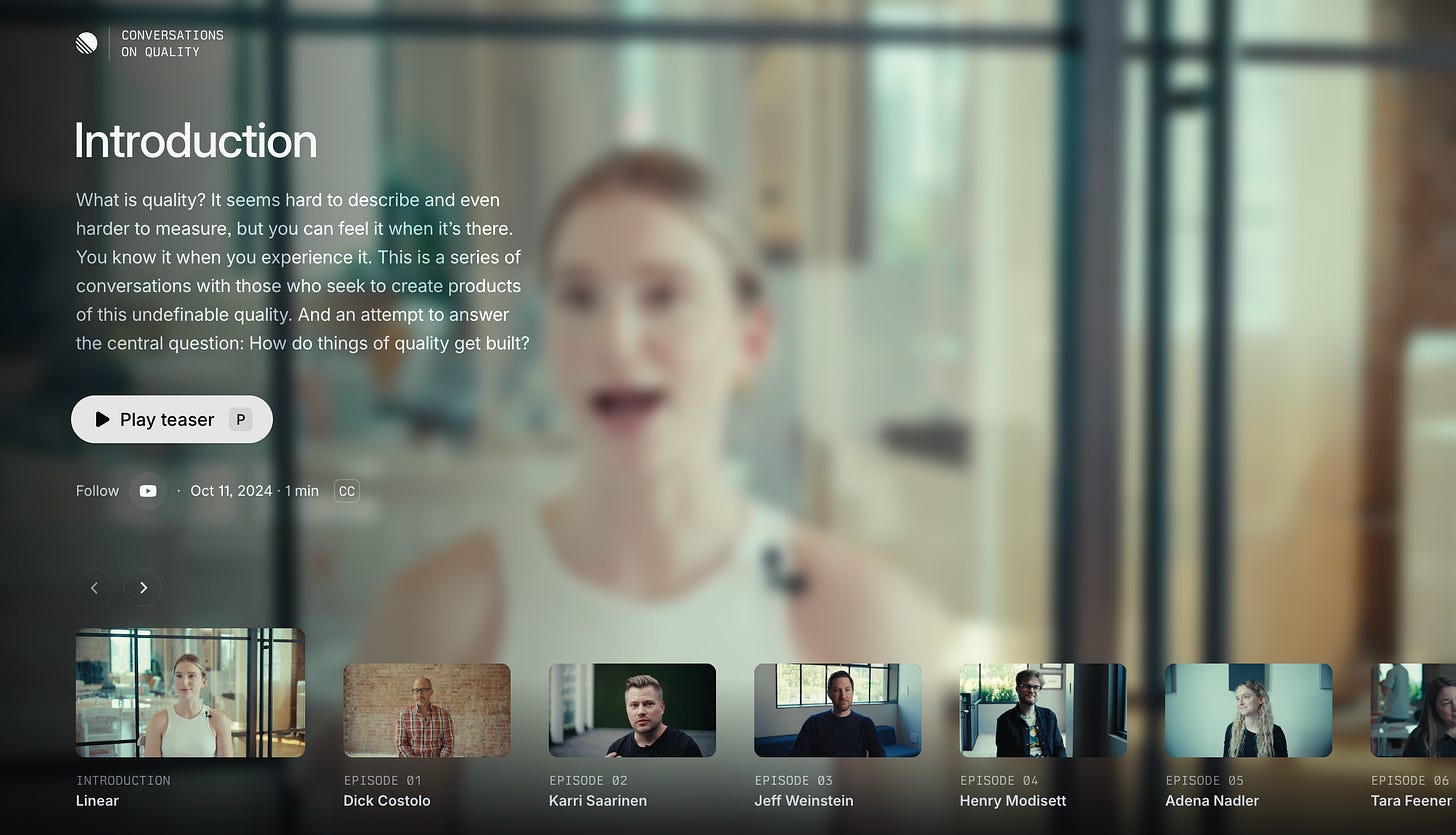This screenshot has height=835, width=1456.
Task: Open Episode 01 Dick Costolo thumbnail
Action: [x=427, y=710]
